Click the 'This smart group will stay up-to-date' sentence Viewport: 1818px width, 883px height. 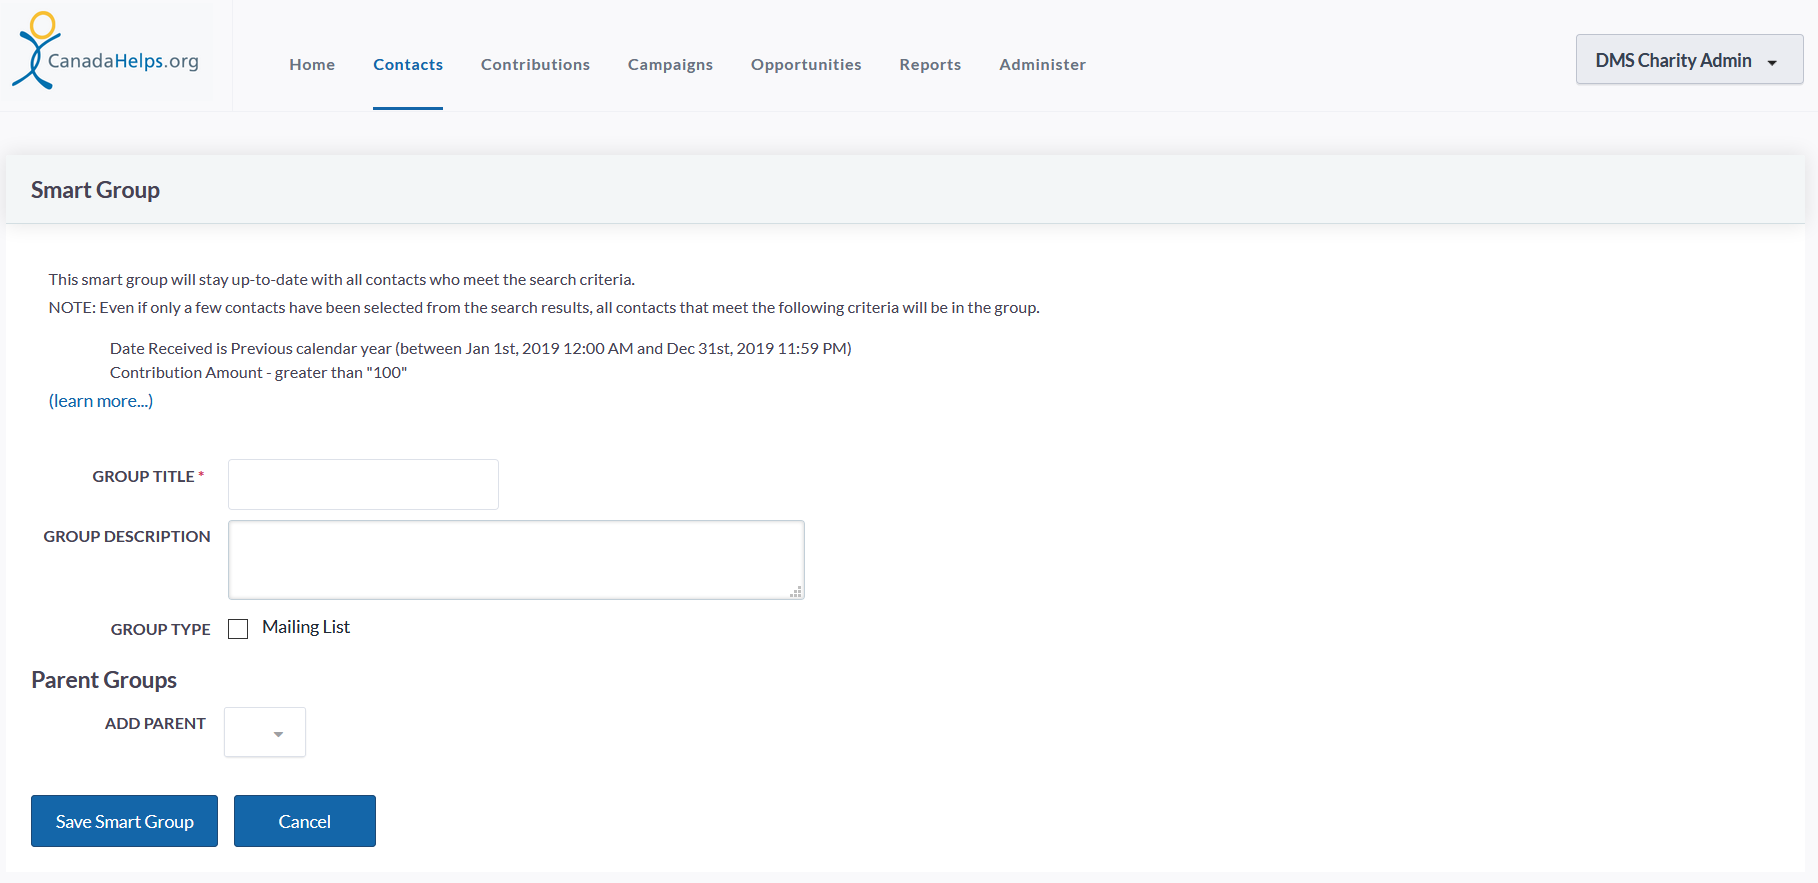[341, 280]
